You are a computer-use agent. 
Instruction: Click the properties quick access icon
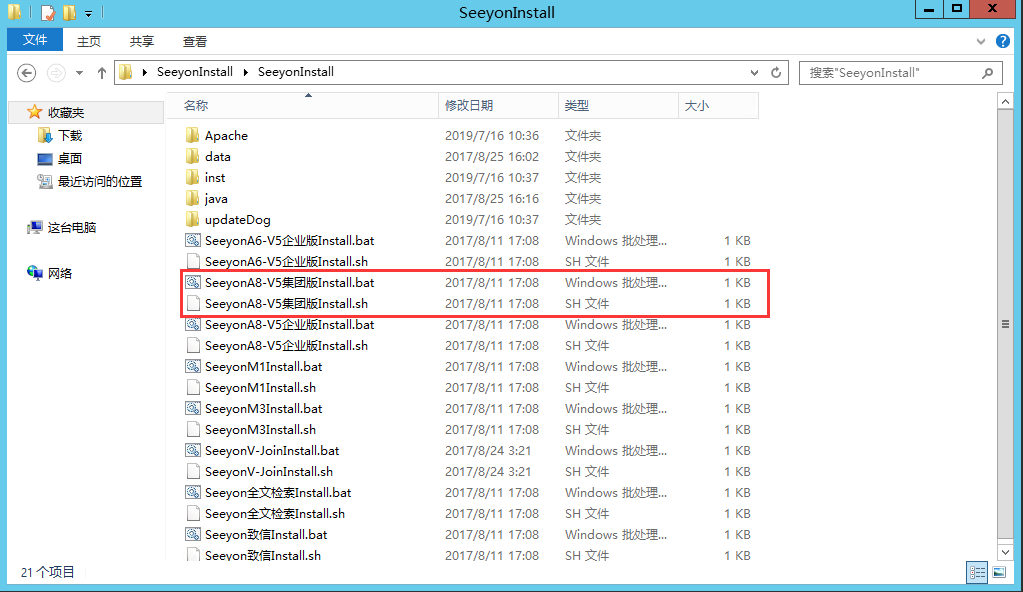click(x=48, y=12)
